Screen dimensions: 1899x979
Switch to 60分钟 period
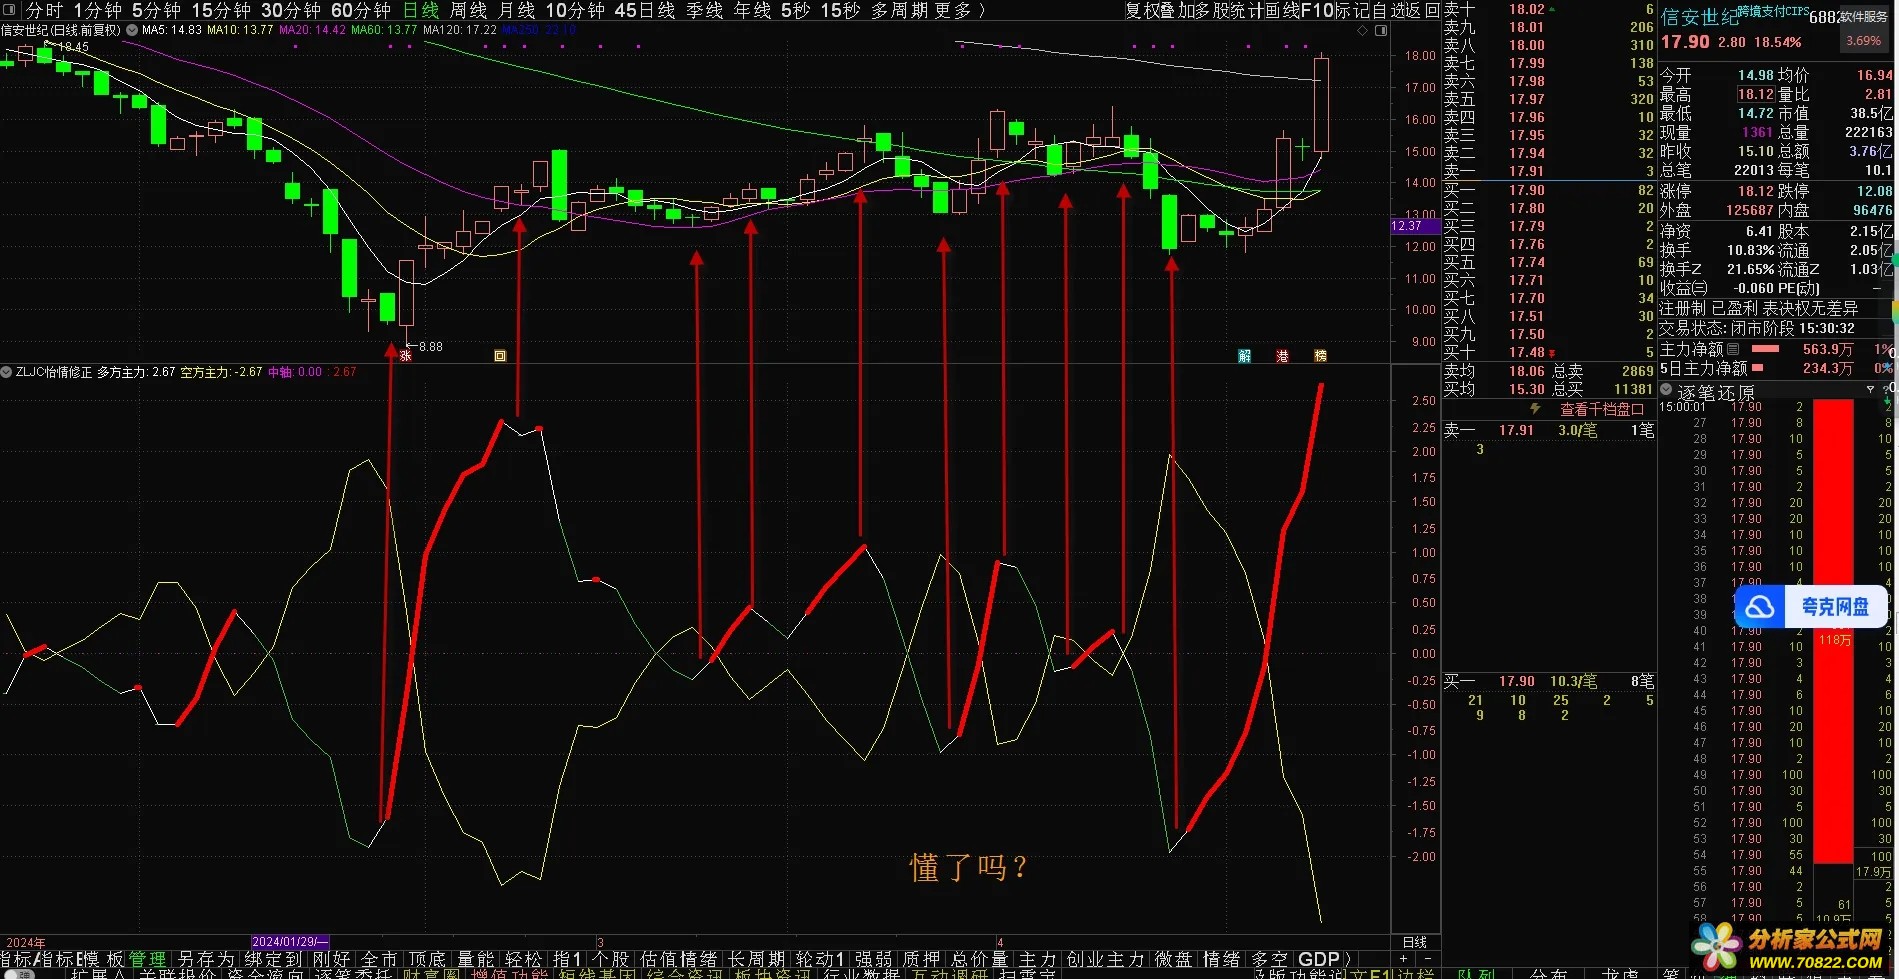click(x=361, y=10)
